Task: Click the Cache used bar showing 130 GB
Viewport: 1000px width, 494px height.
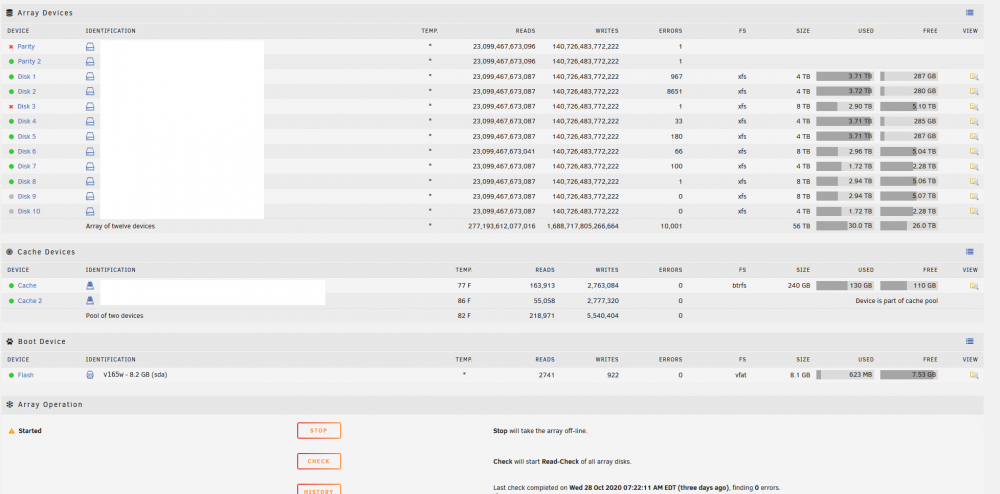Action: (x=845, y=286)
